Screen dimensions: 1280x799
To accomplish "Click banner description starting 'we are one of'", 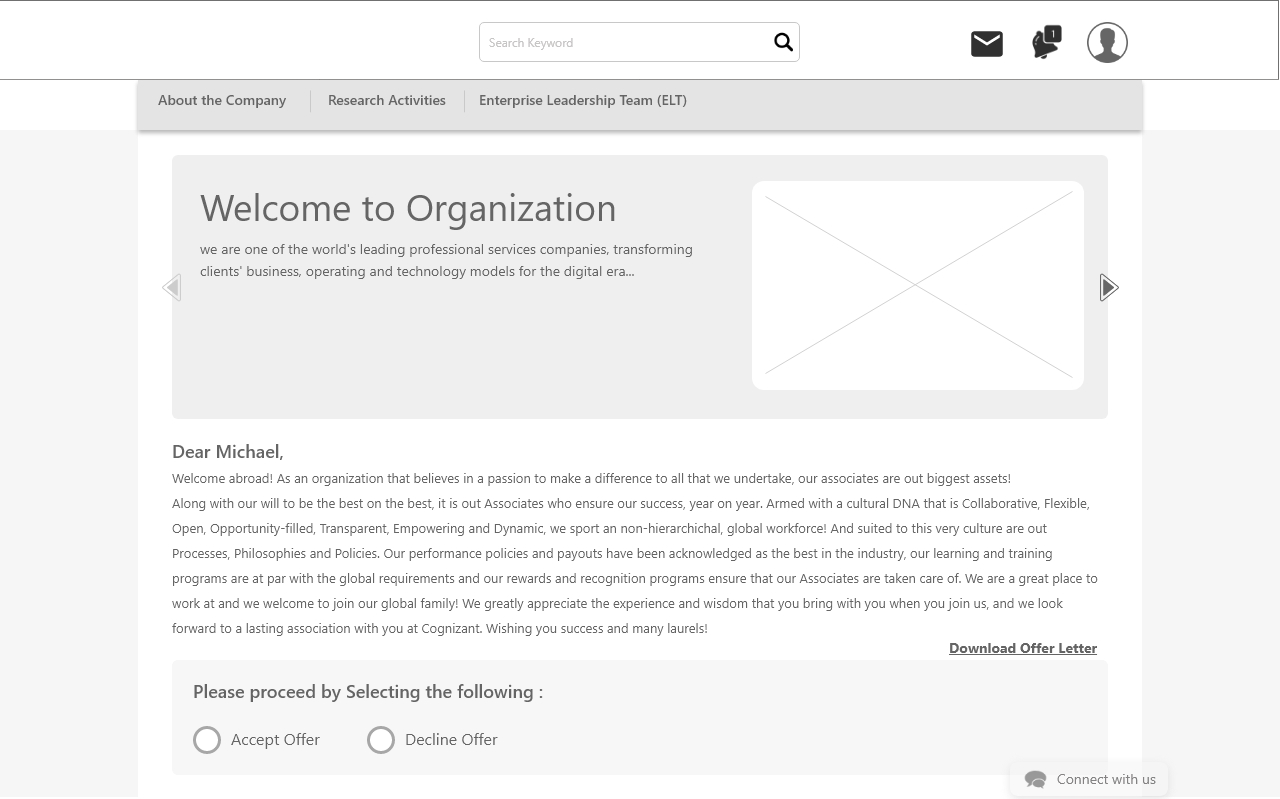I will pyautogui.click(x=446, y=260).
